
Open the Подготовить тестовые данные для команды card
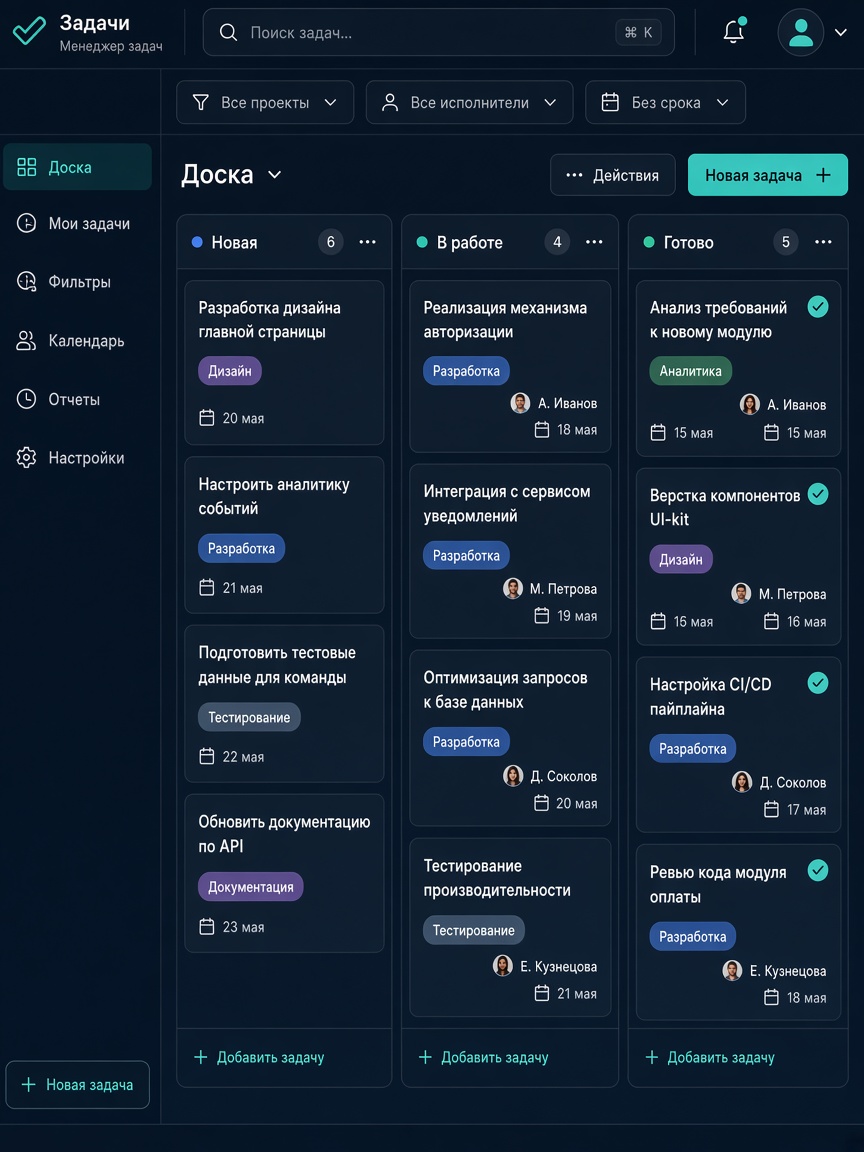pyautogui.click(x=284, y=704)
